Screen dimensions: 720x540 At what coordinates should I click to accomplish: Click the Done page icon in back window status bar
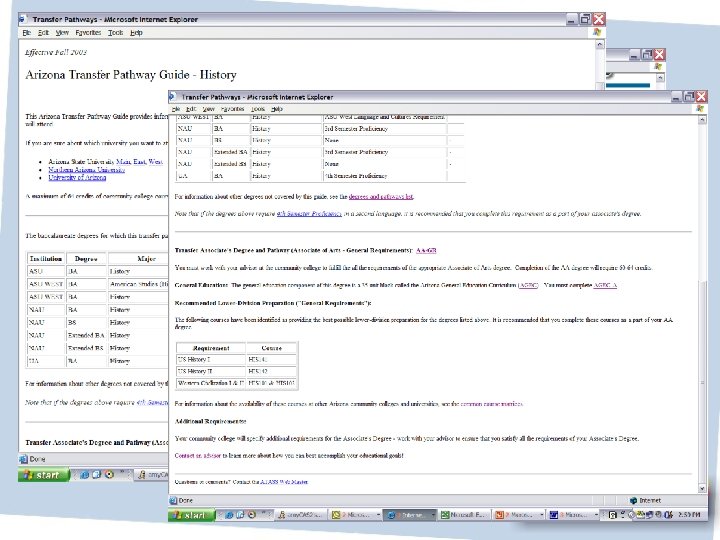(x=23, y=459)
